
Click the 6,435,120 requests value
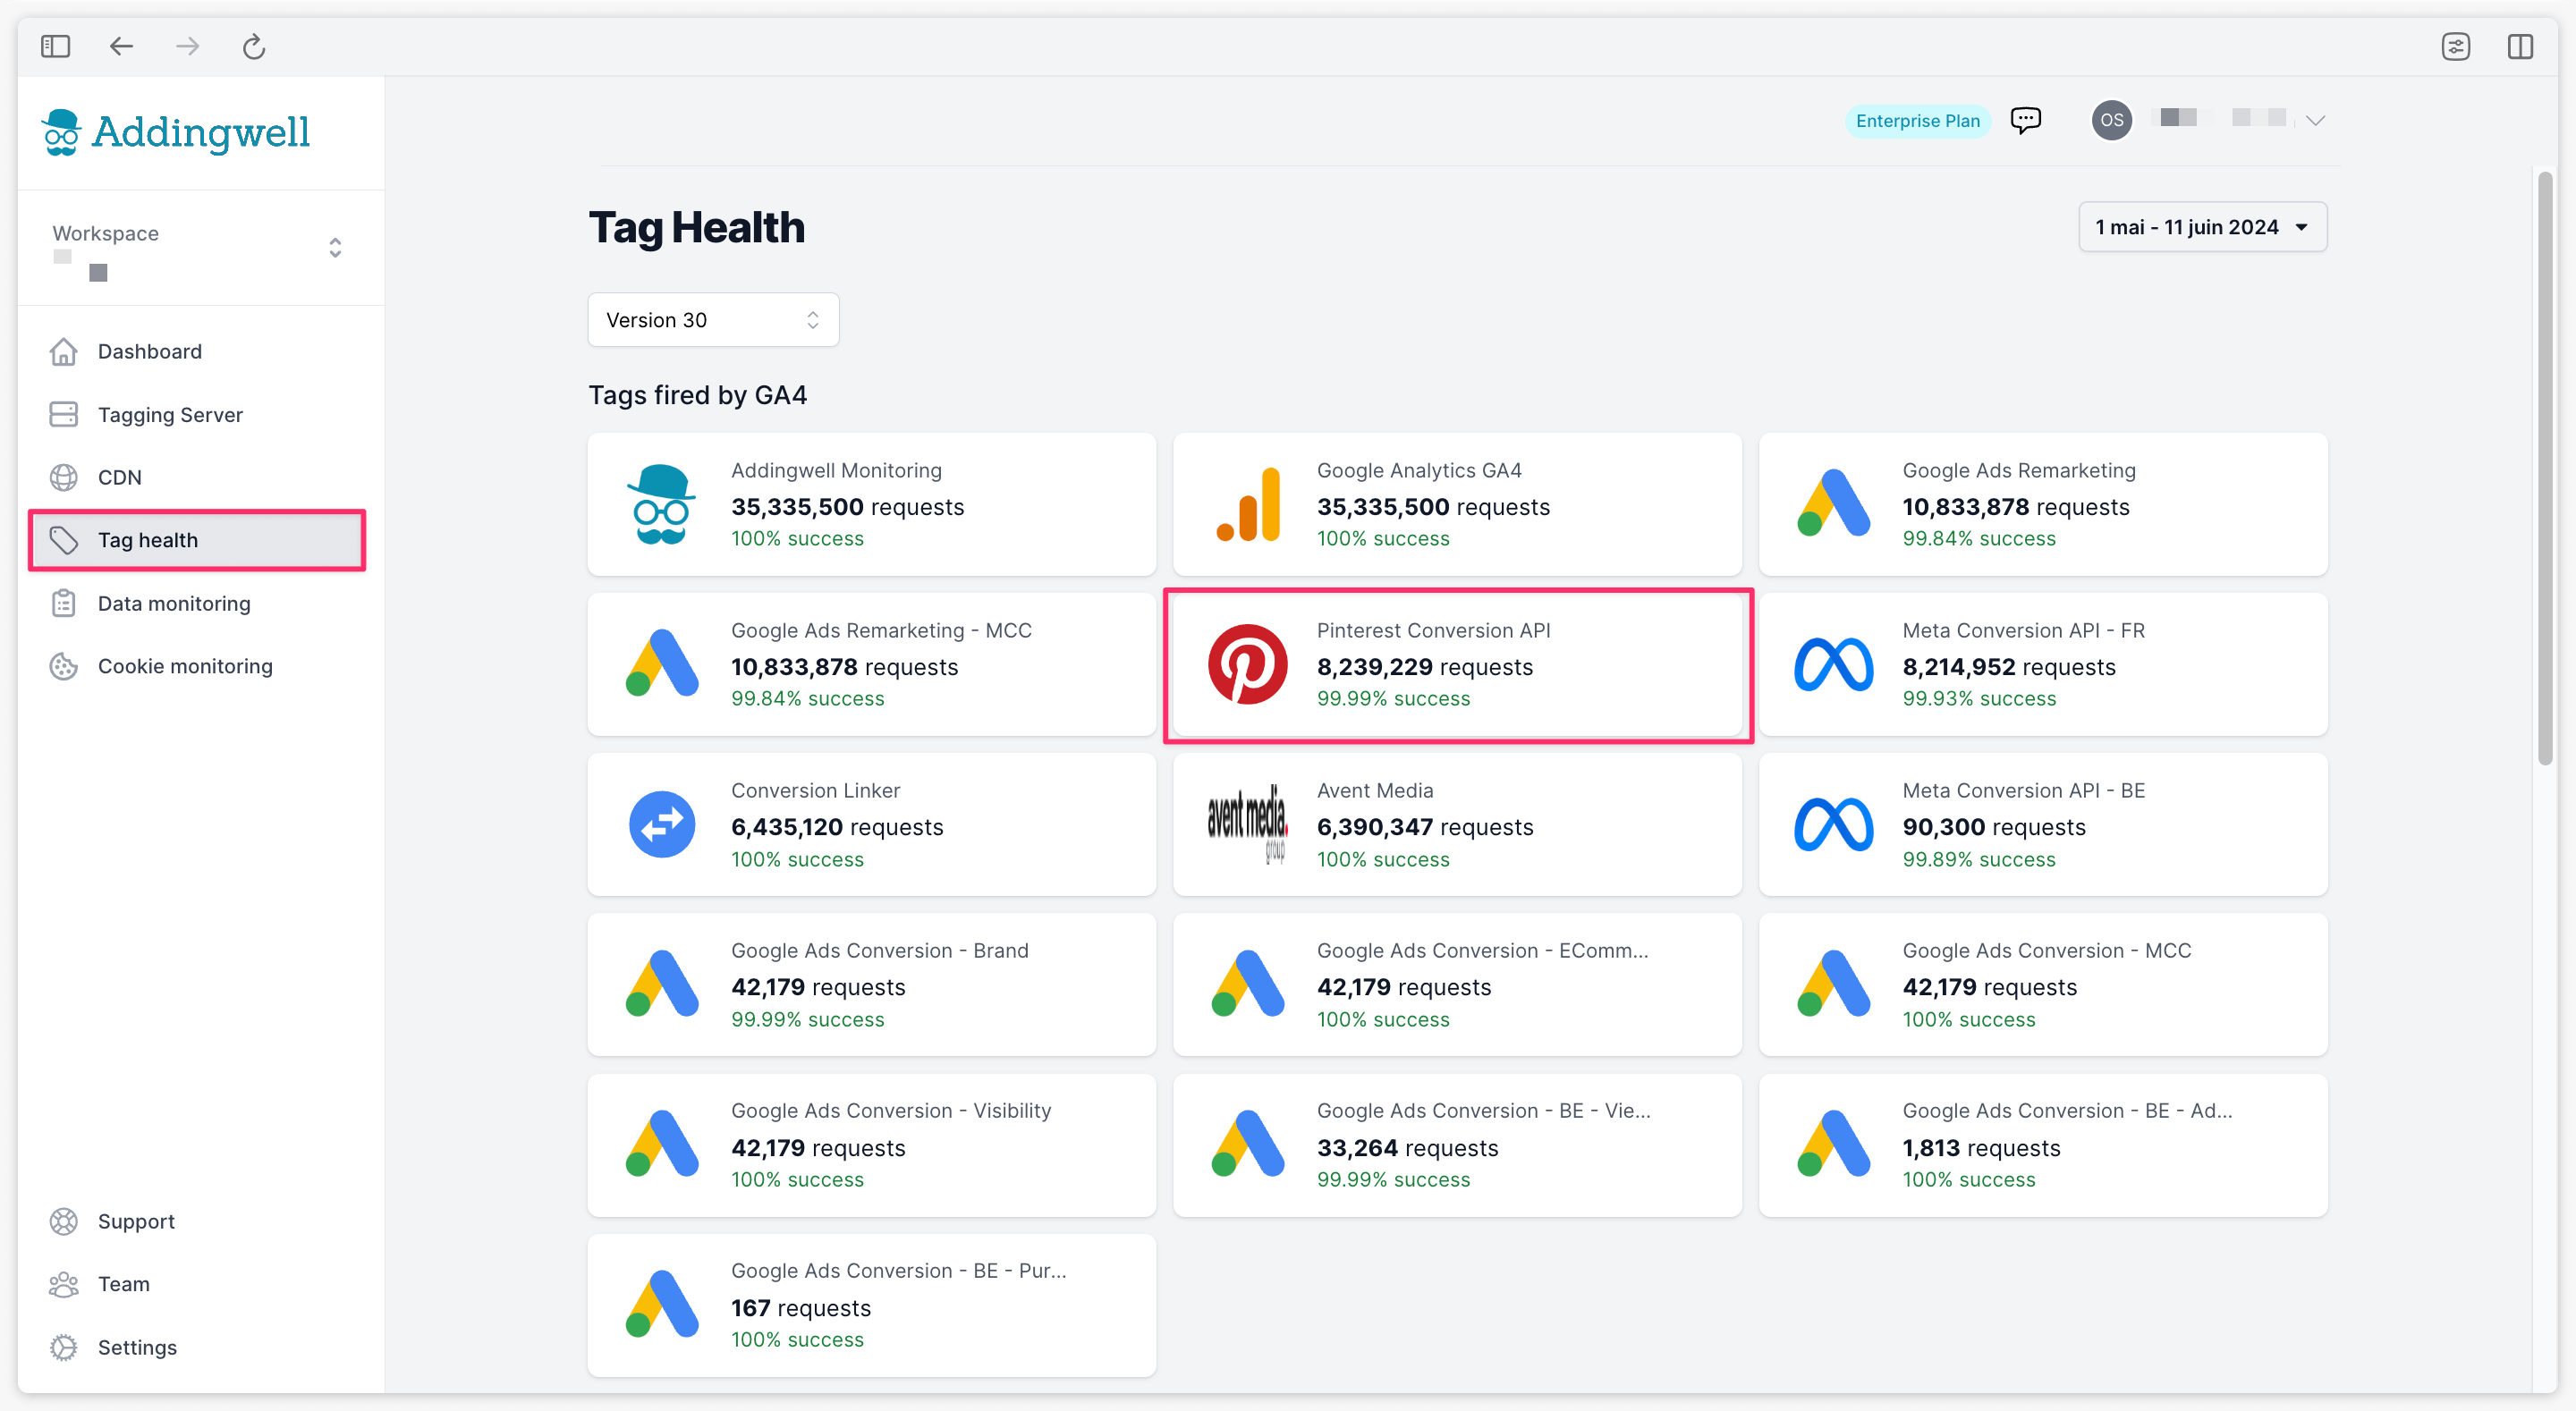point(837,826)
